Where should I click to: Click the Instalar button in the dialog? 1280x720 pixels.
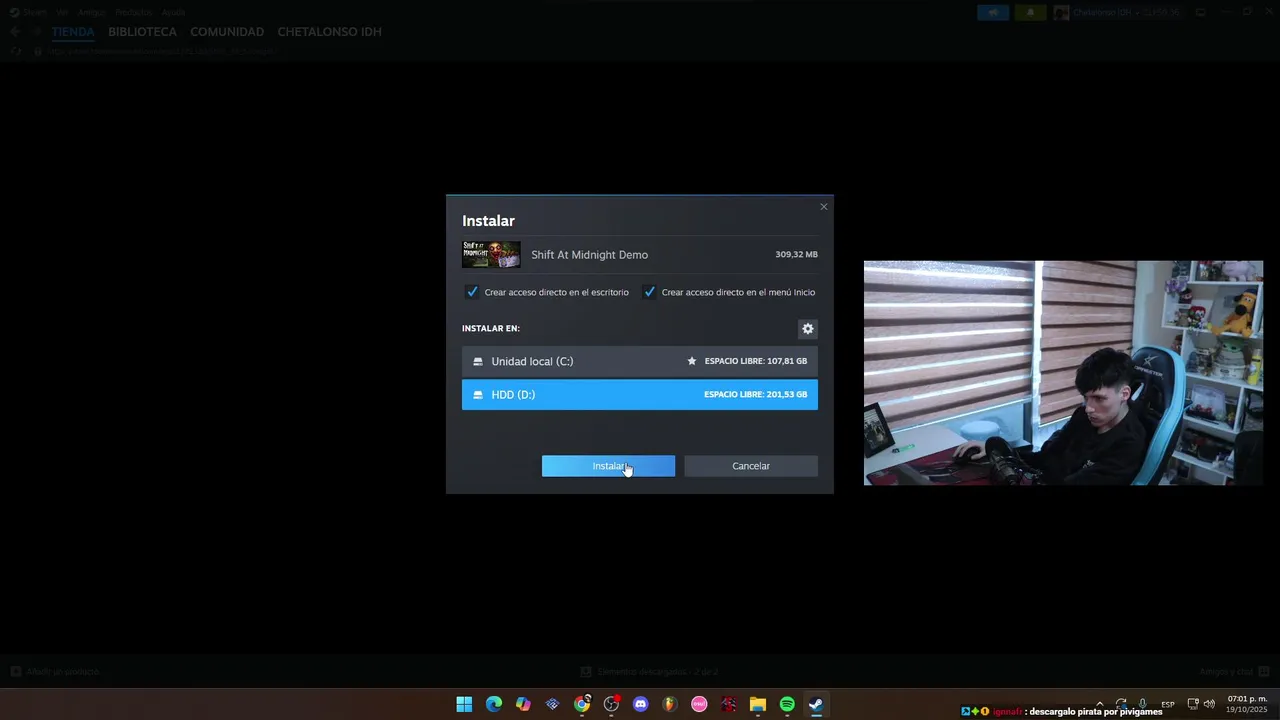(608, 466)
